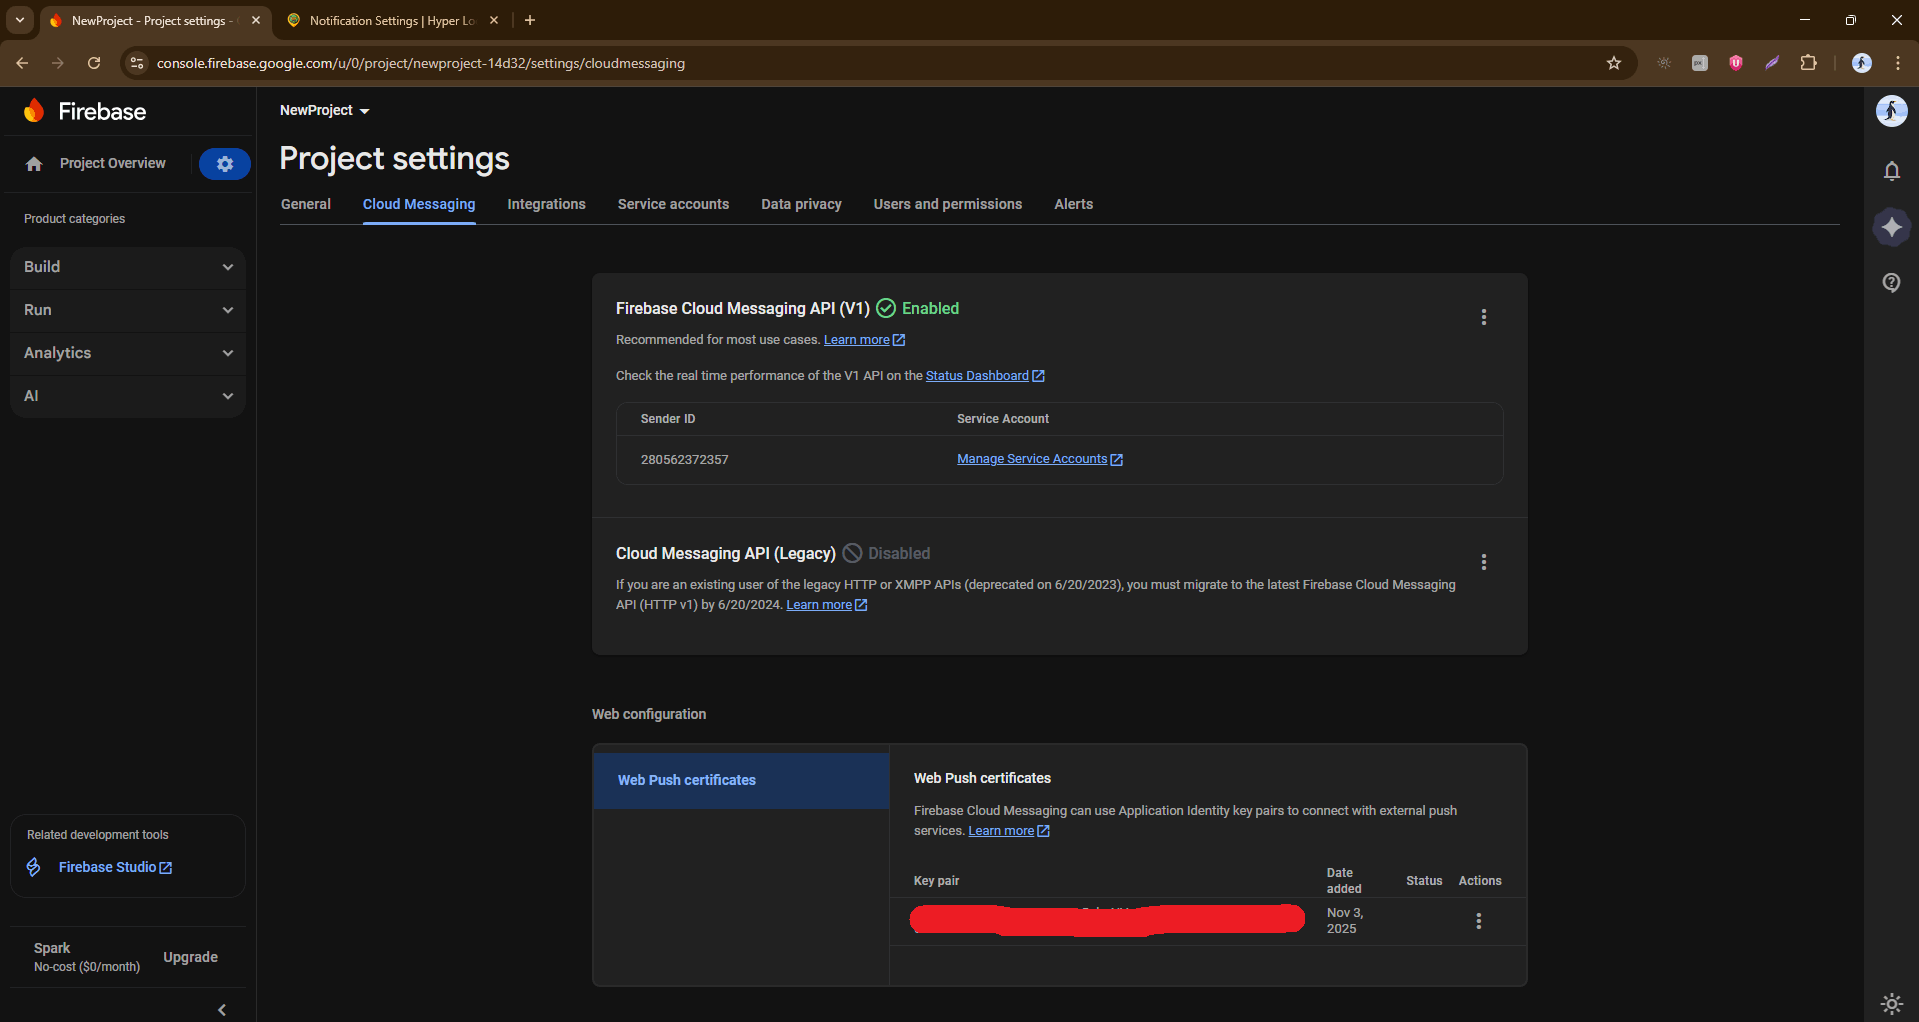Click the purple pen extension icon
1919x1022 pixels.
point(1772,63)
